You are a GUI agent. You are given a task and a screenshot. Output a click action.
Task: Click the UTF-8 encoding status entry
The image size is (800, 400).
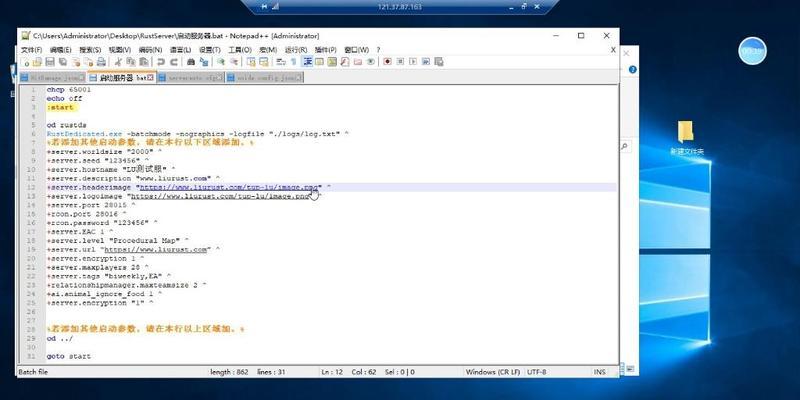pos(536,372)
